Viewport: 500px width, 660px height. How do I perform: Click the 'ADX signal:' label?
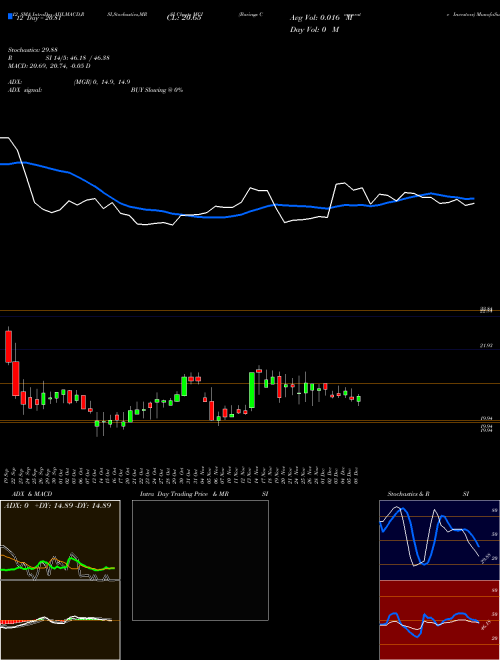click(x=25, y=90)
